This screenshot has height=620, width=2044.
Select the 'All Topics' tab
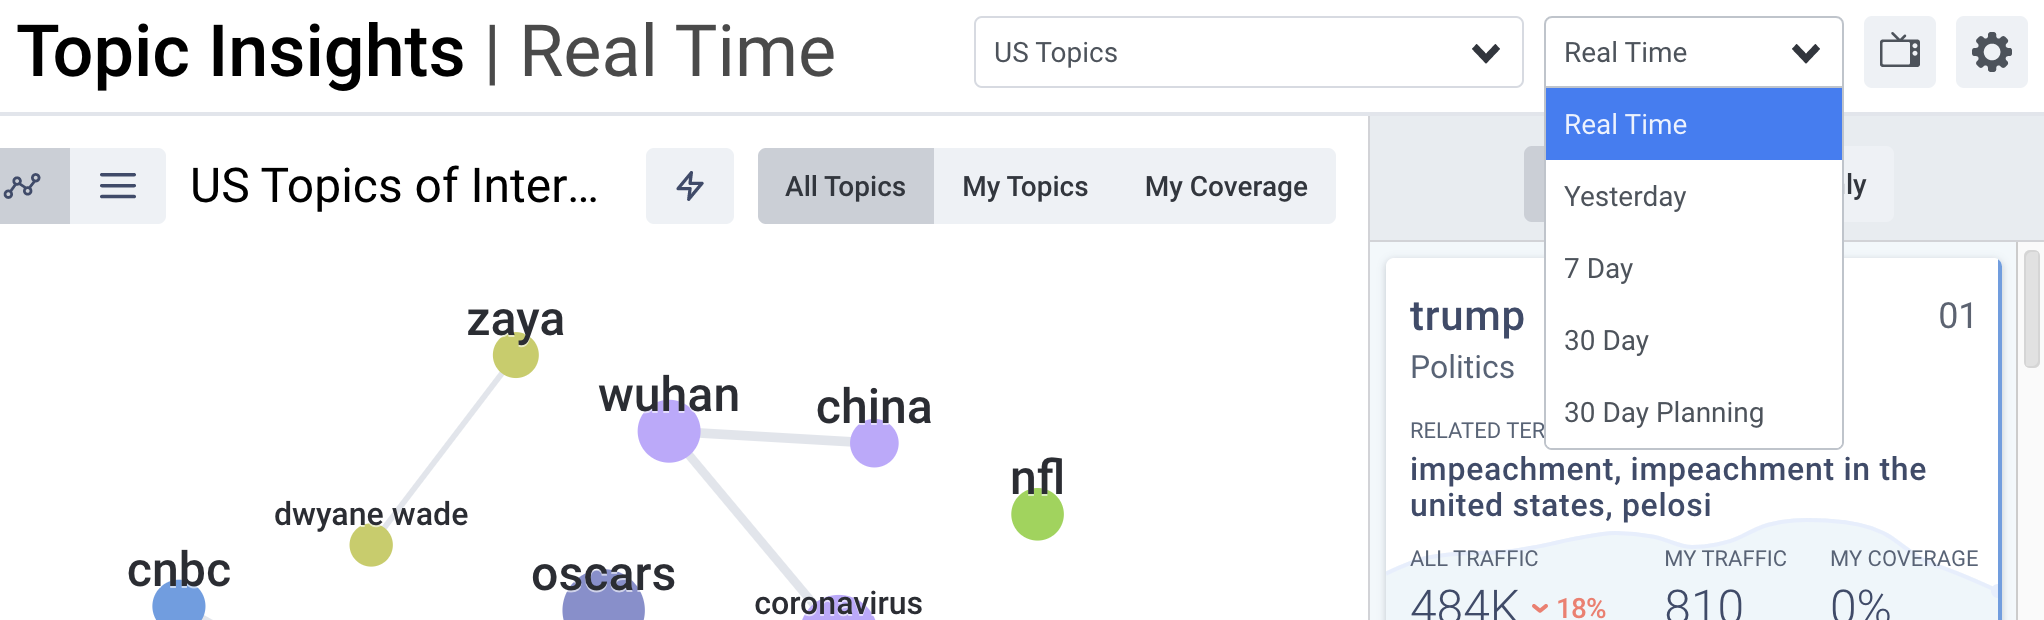tap(845, 185)
